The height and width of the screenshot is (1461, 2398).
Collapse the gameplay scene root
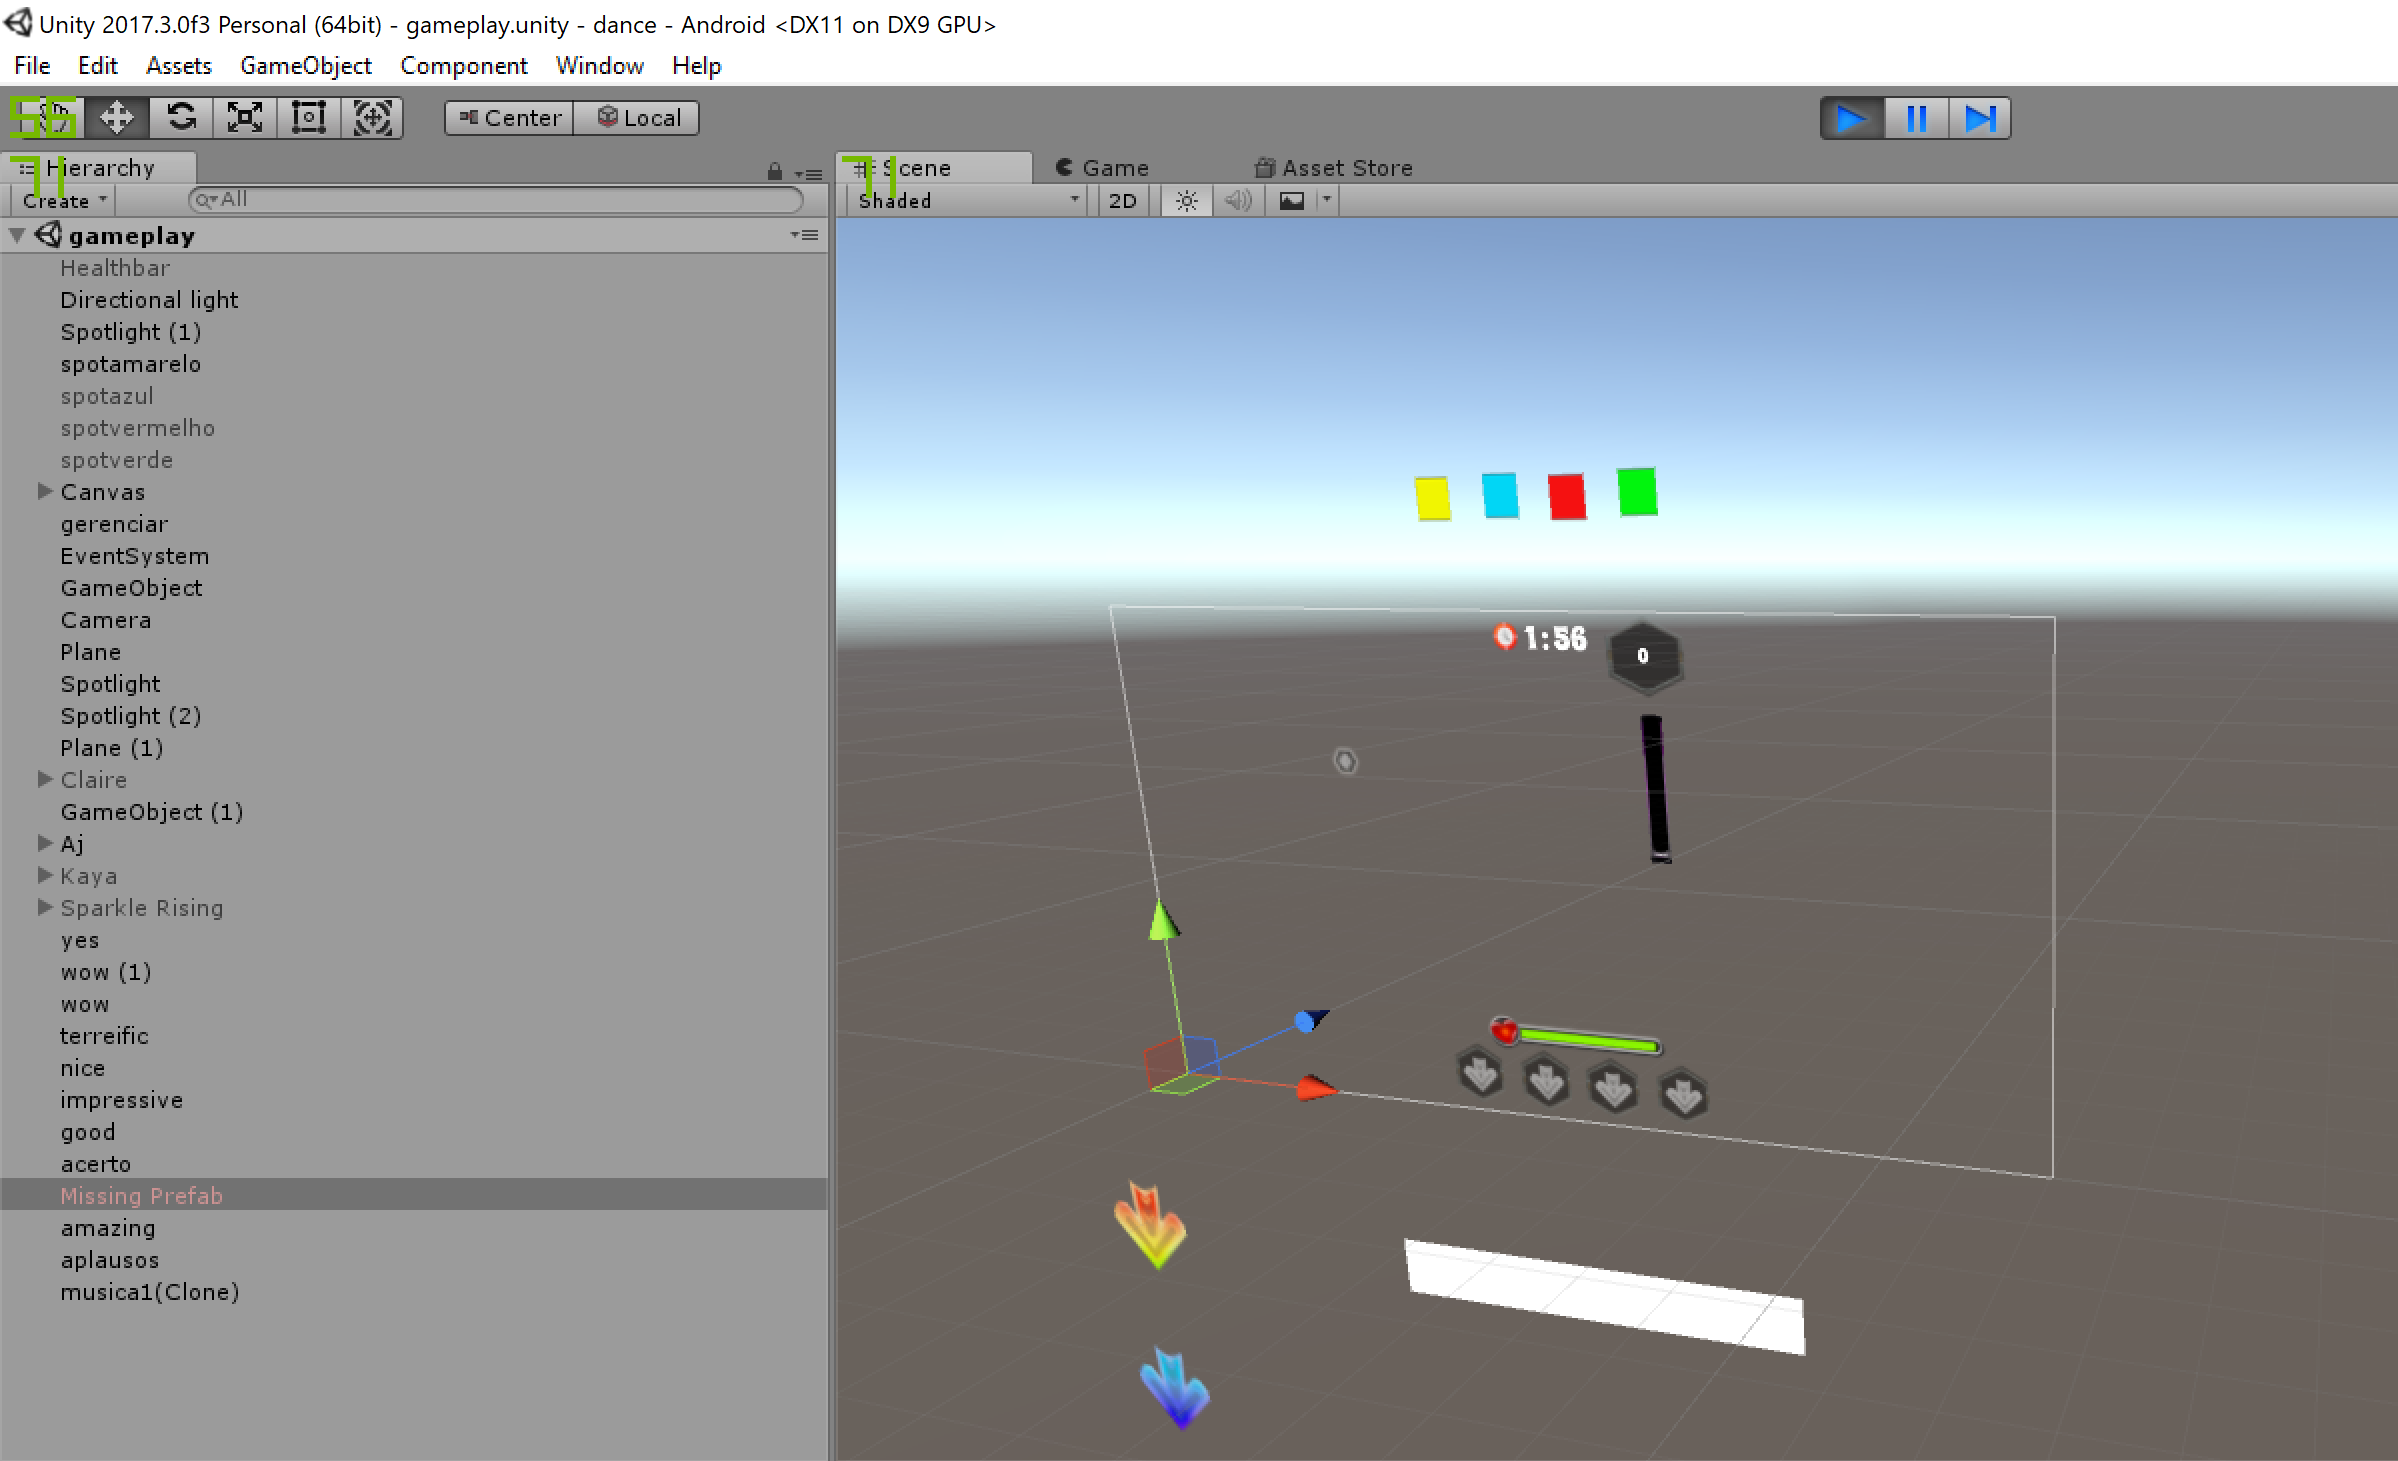click(17, 235)
